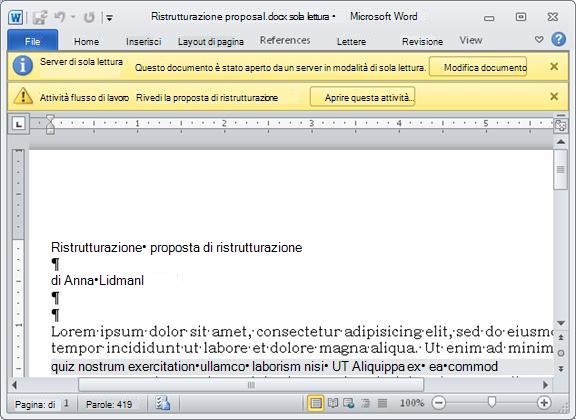Switch to the View tab
The height and width of the screenshot is (420, 576).
coord(471,40)
